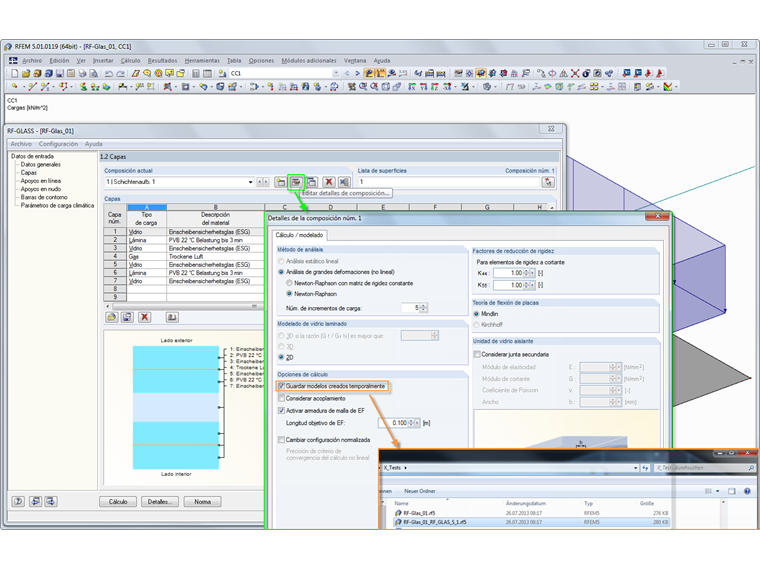Click 'Neuer Ordner' in file browser
Screen dimensions: 760x570
(x=420, y=491)
